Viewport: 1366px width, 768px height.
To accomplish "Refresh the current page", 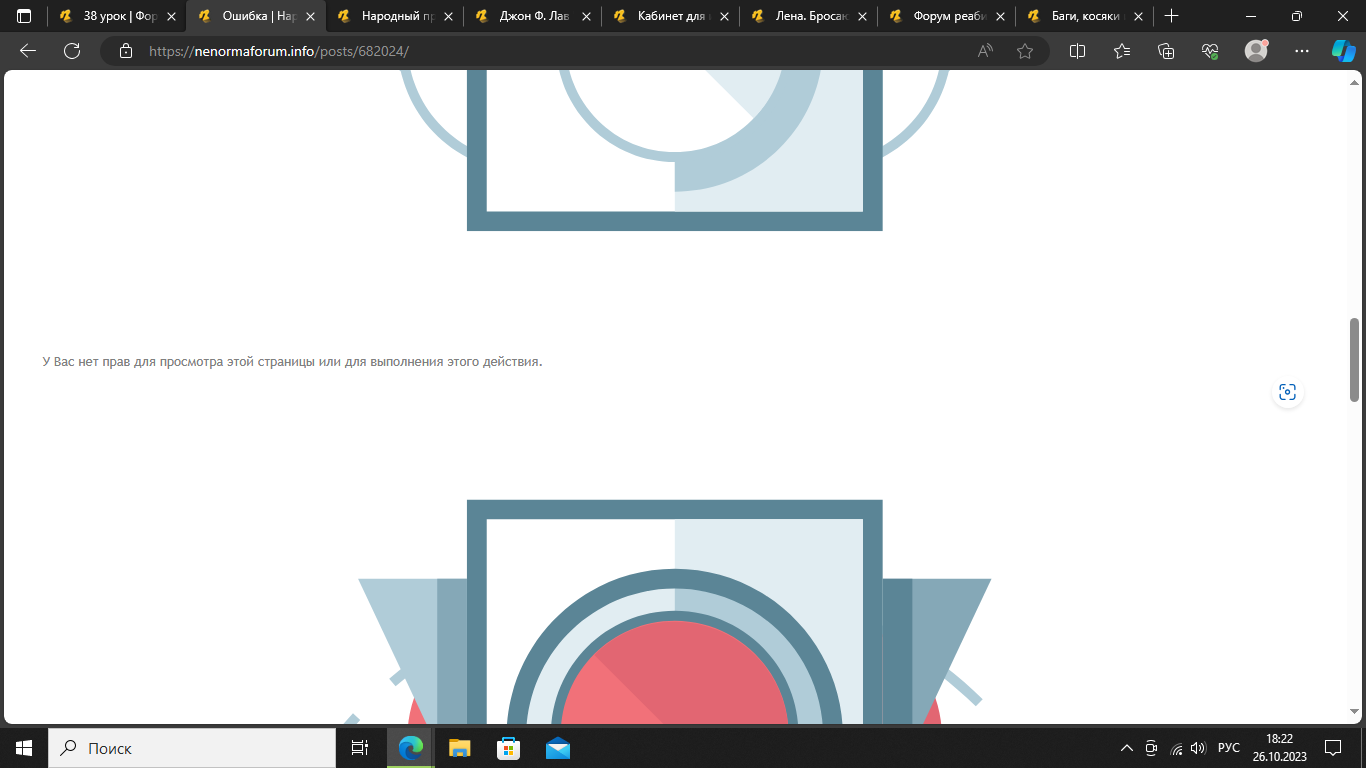I will [x=71, y=51].
